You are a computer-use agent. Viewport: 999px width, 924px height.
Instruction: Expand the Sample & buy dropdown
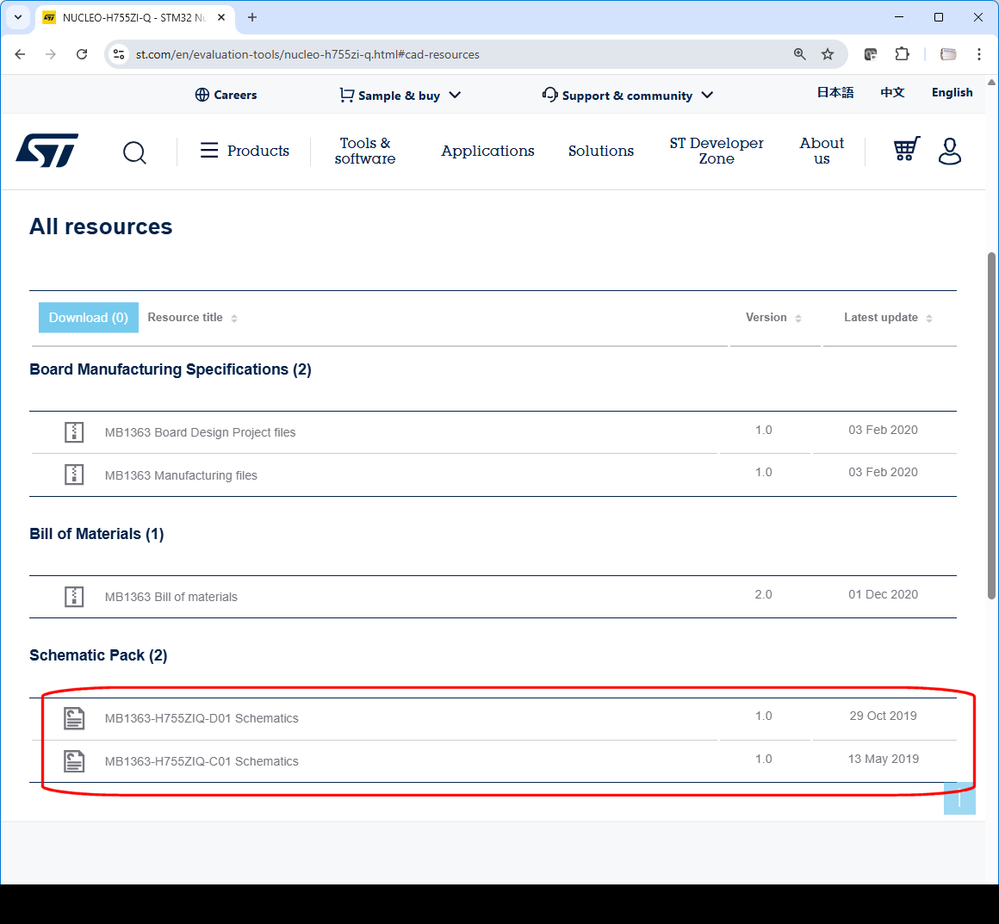454,95
